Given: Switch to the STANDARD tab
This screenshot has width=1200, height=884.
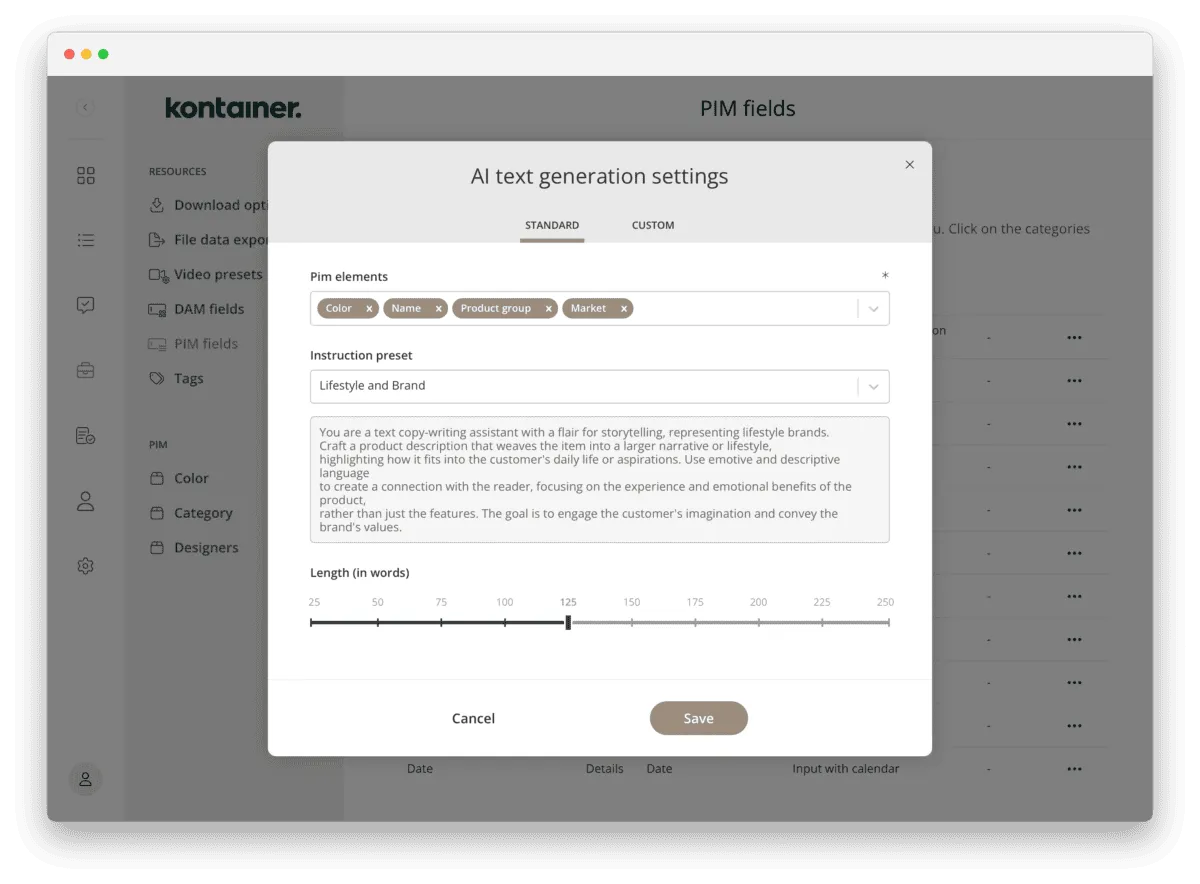Looking at the screenshot, I should click(x=552, y=225).
